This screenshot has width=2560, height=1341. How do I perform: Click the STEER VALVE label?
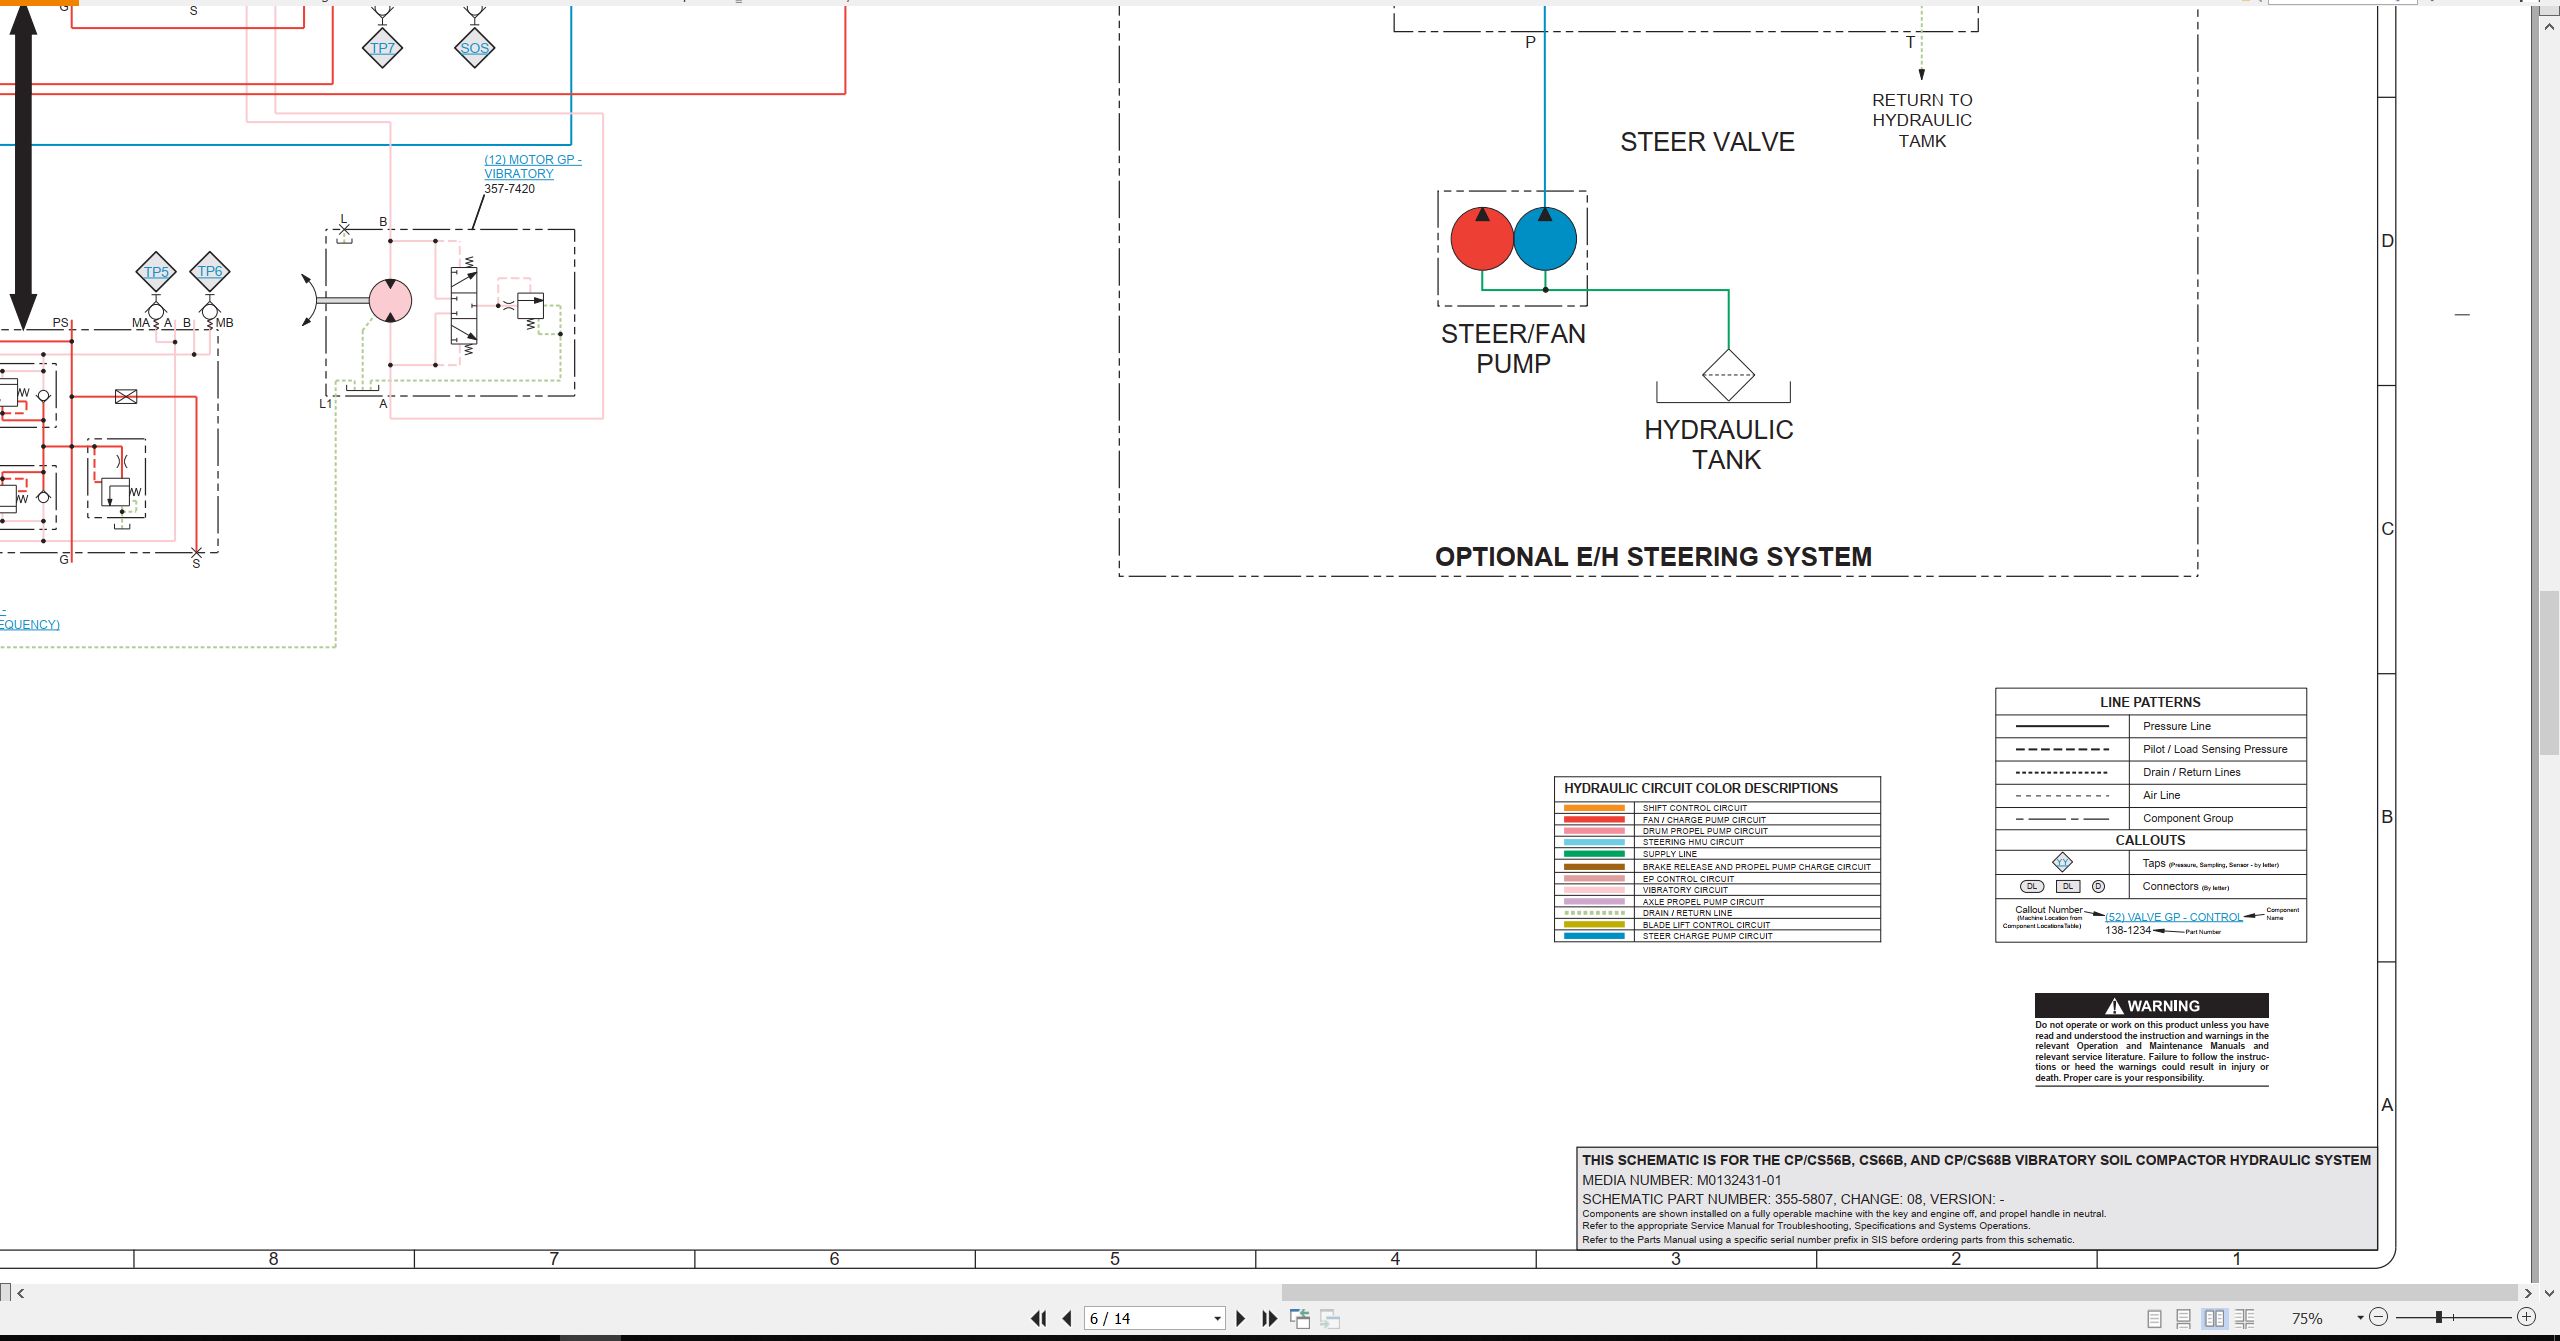(1707, 142)
